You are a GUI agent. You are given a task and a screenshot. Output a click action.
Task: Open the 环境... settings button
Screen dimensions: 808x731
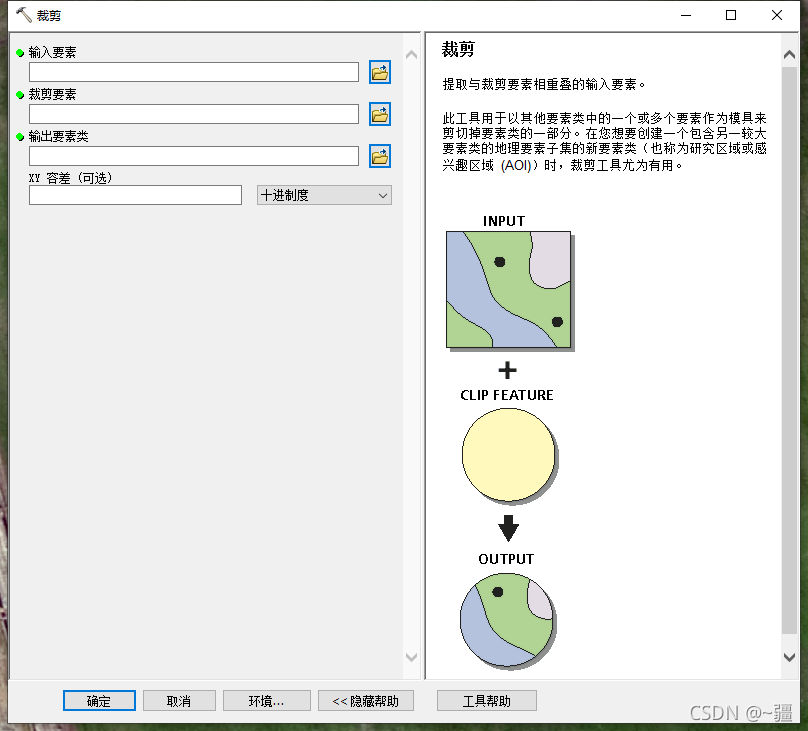(x=266, y=701)
